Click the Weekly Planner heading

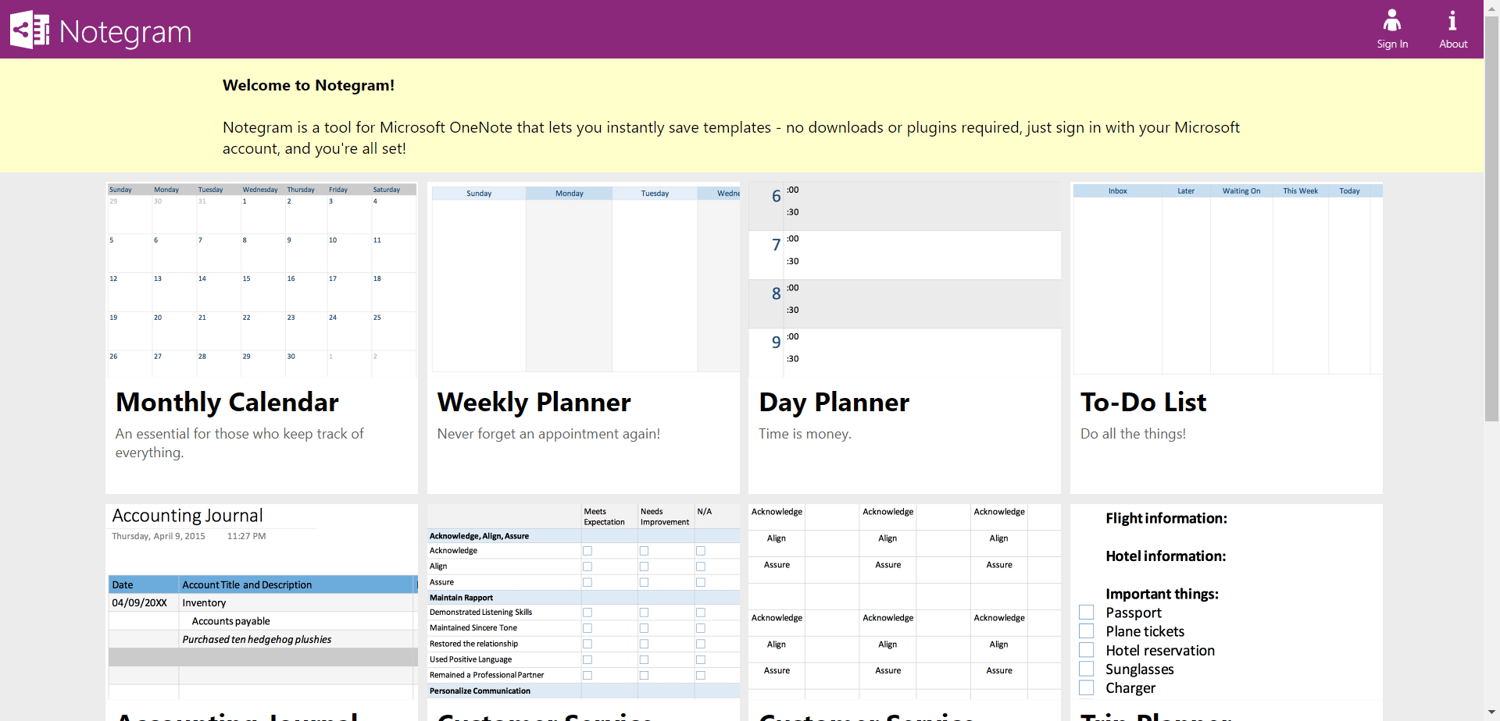(x=534, y=402)
